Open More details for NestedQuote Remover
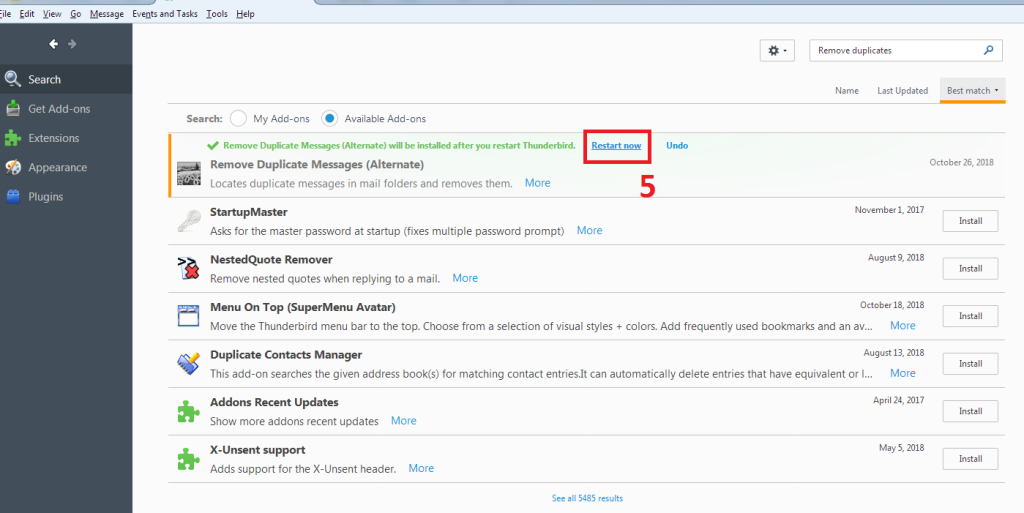Image resolution: width=1024 pixels, height=513 pixels. [x=465, y=278]
